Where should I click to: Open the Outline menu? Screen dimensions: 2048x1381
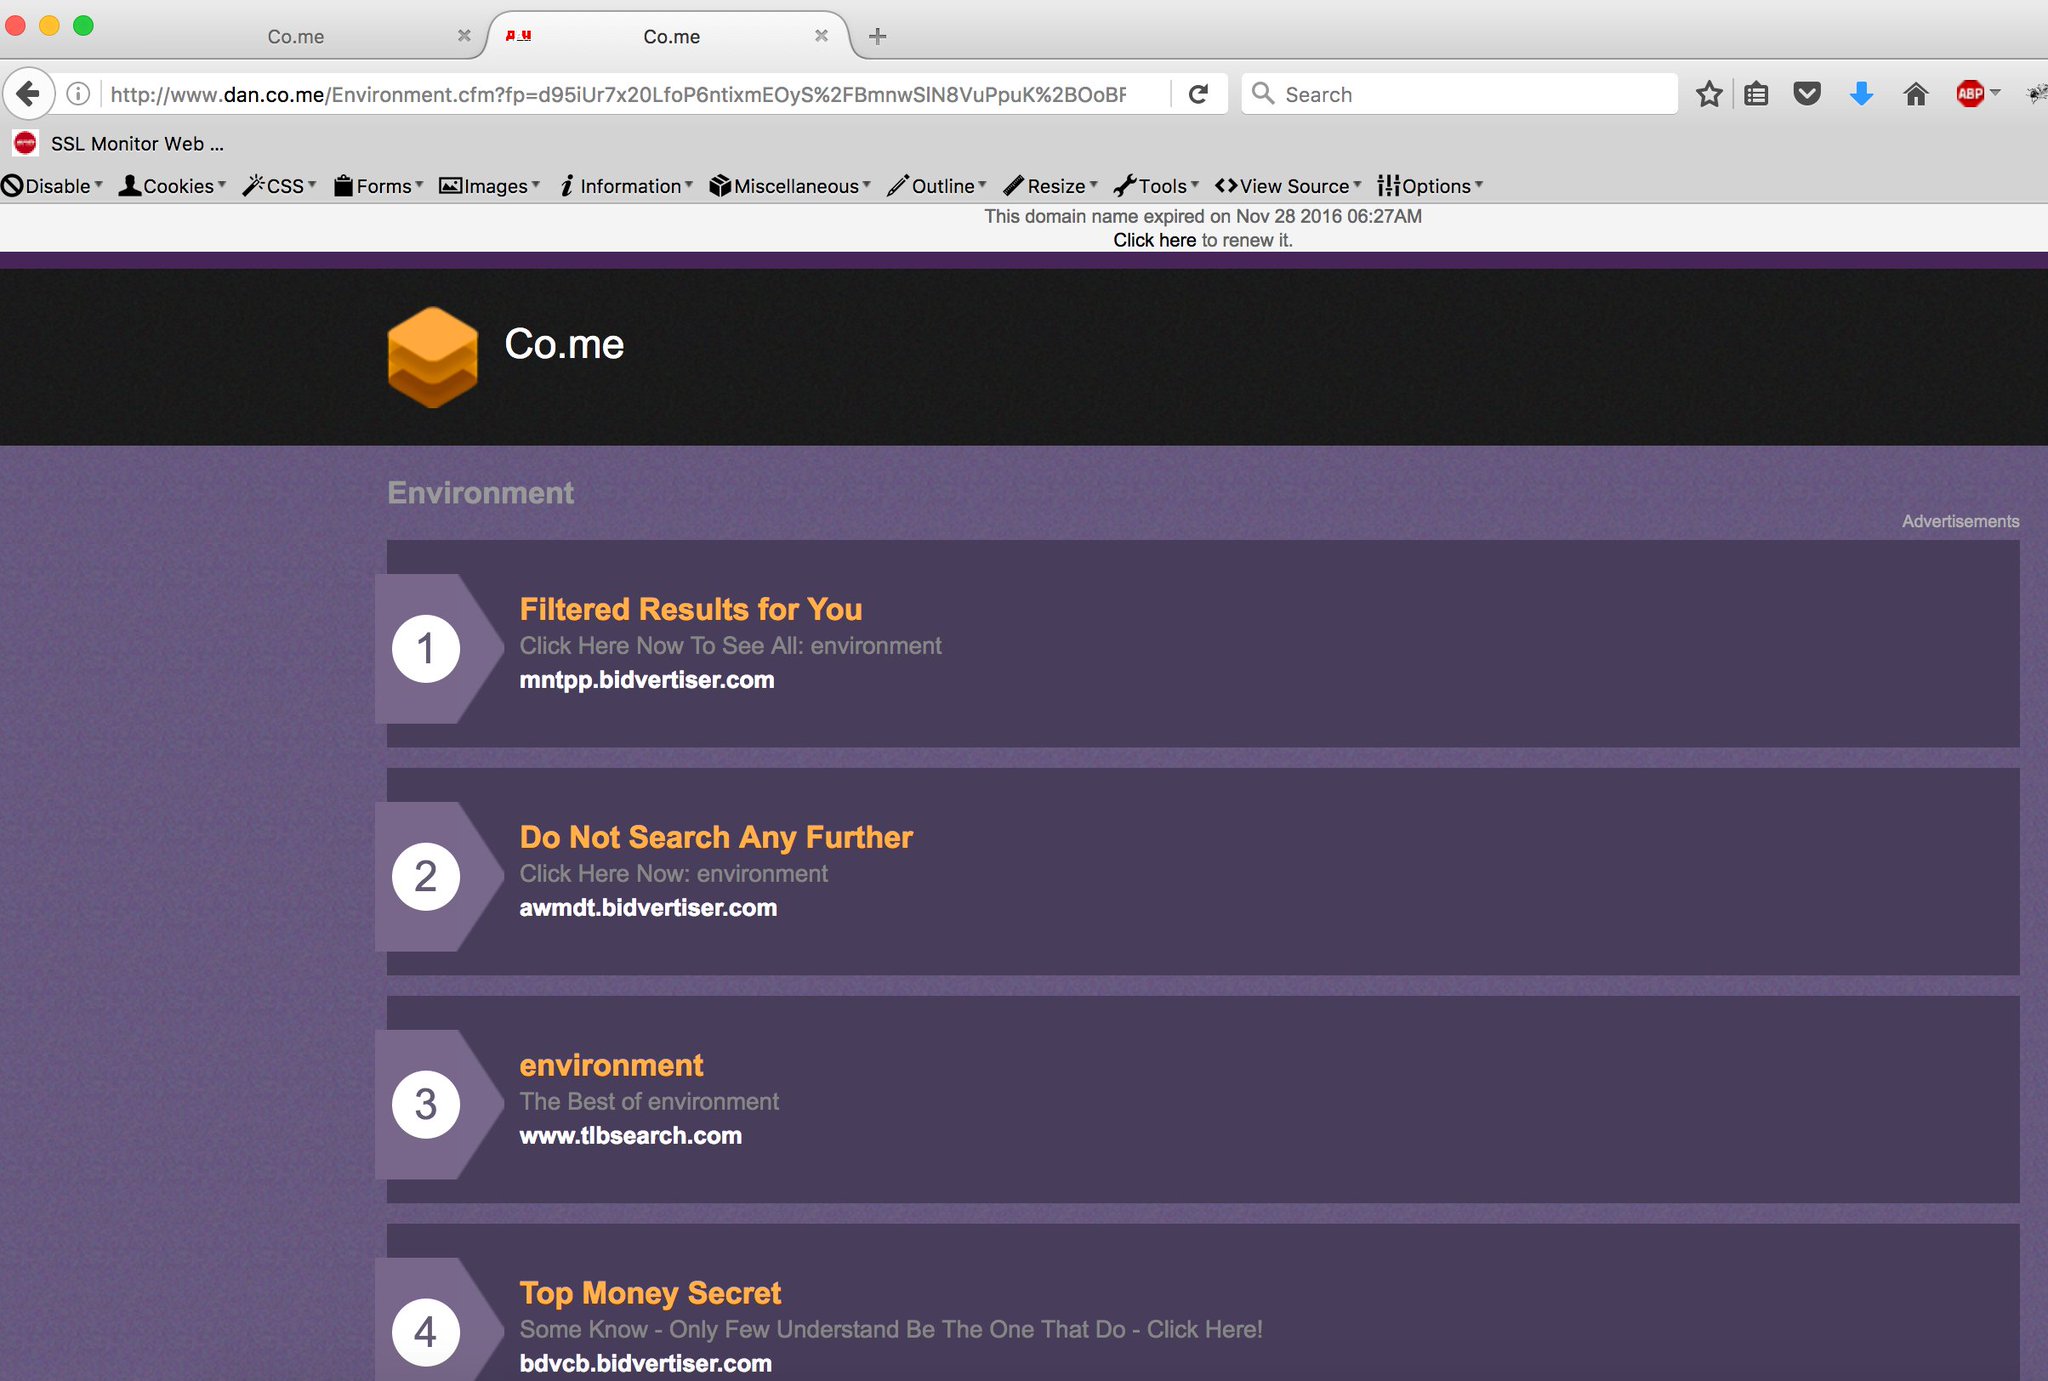coord(937,186)
